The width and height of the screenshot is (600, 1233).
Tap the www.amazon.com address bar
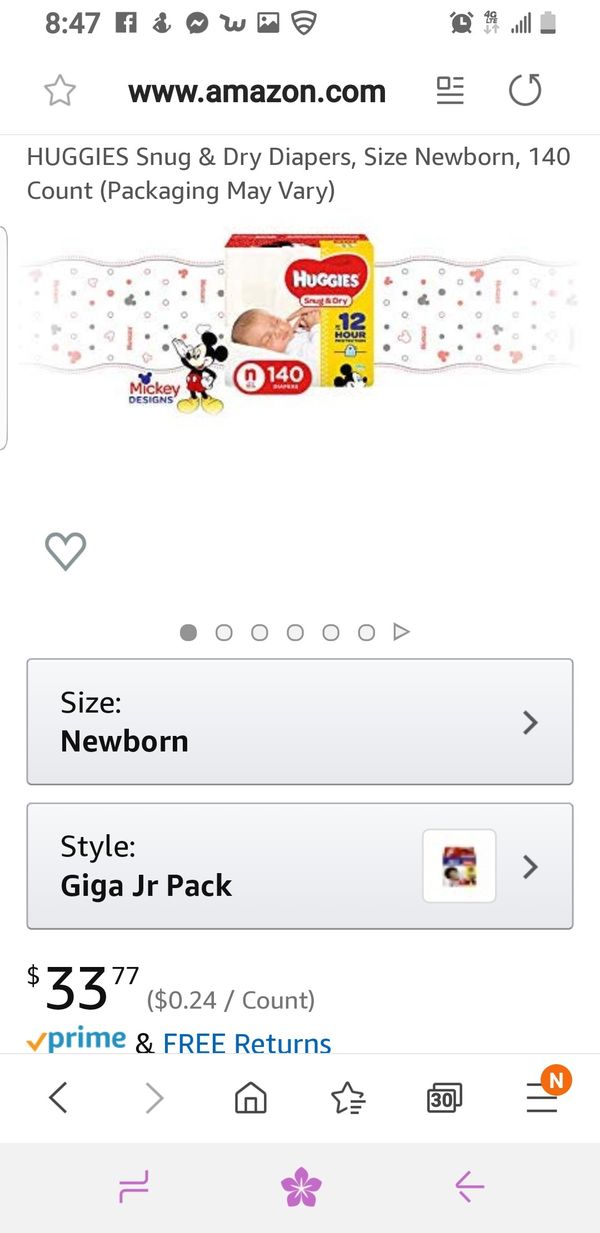(257, 91)
